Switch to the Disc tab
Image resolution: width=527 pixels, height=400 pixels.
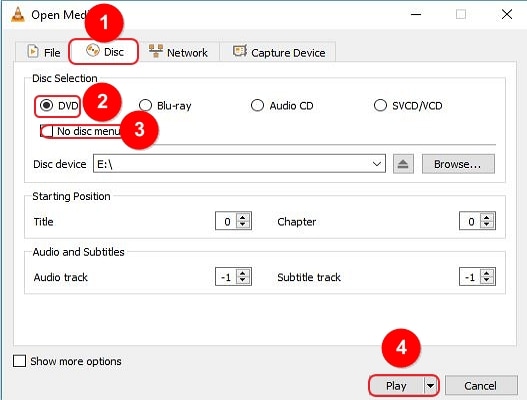pos(104,51)
